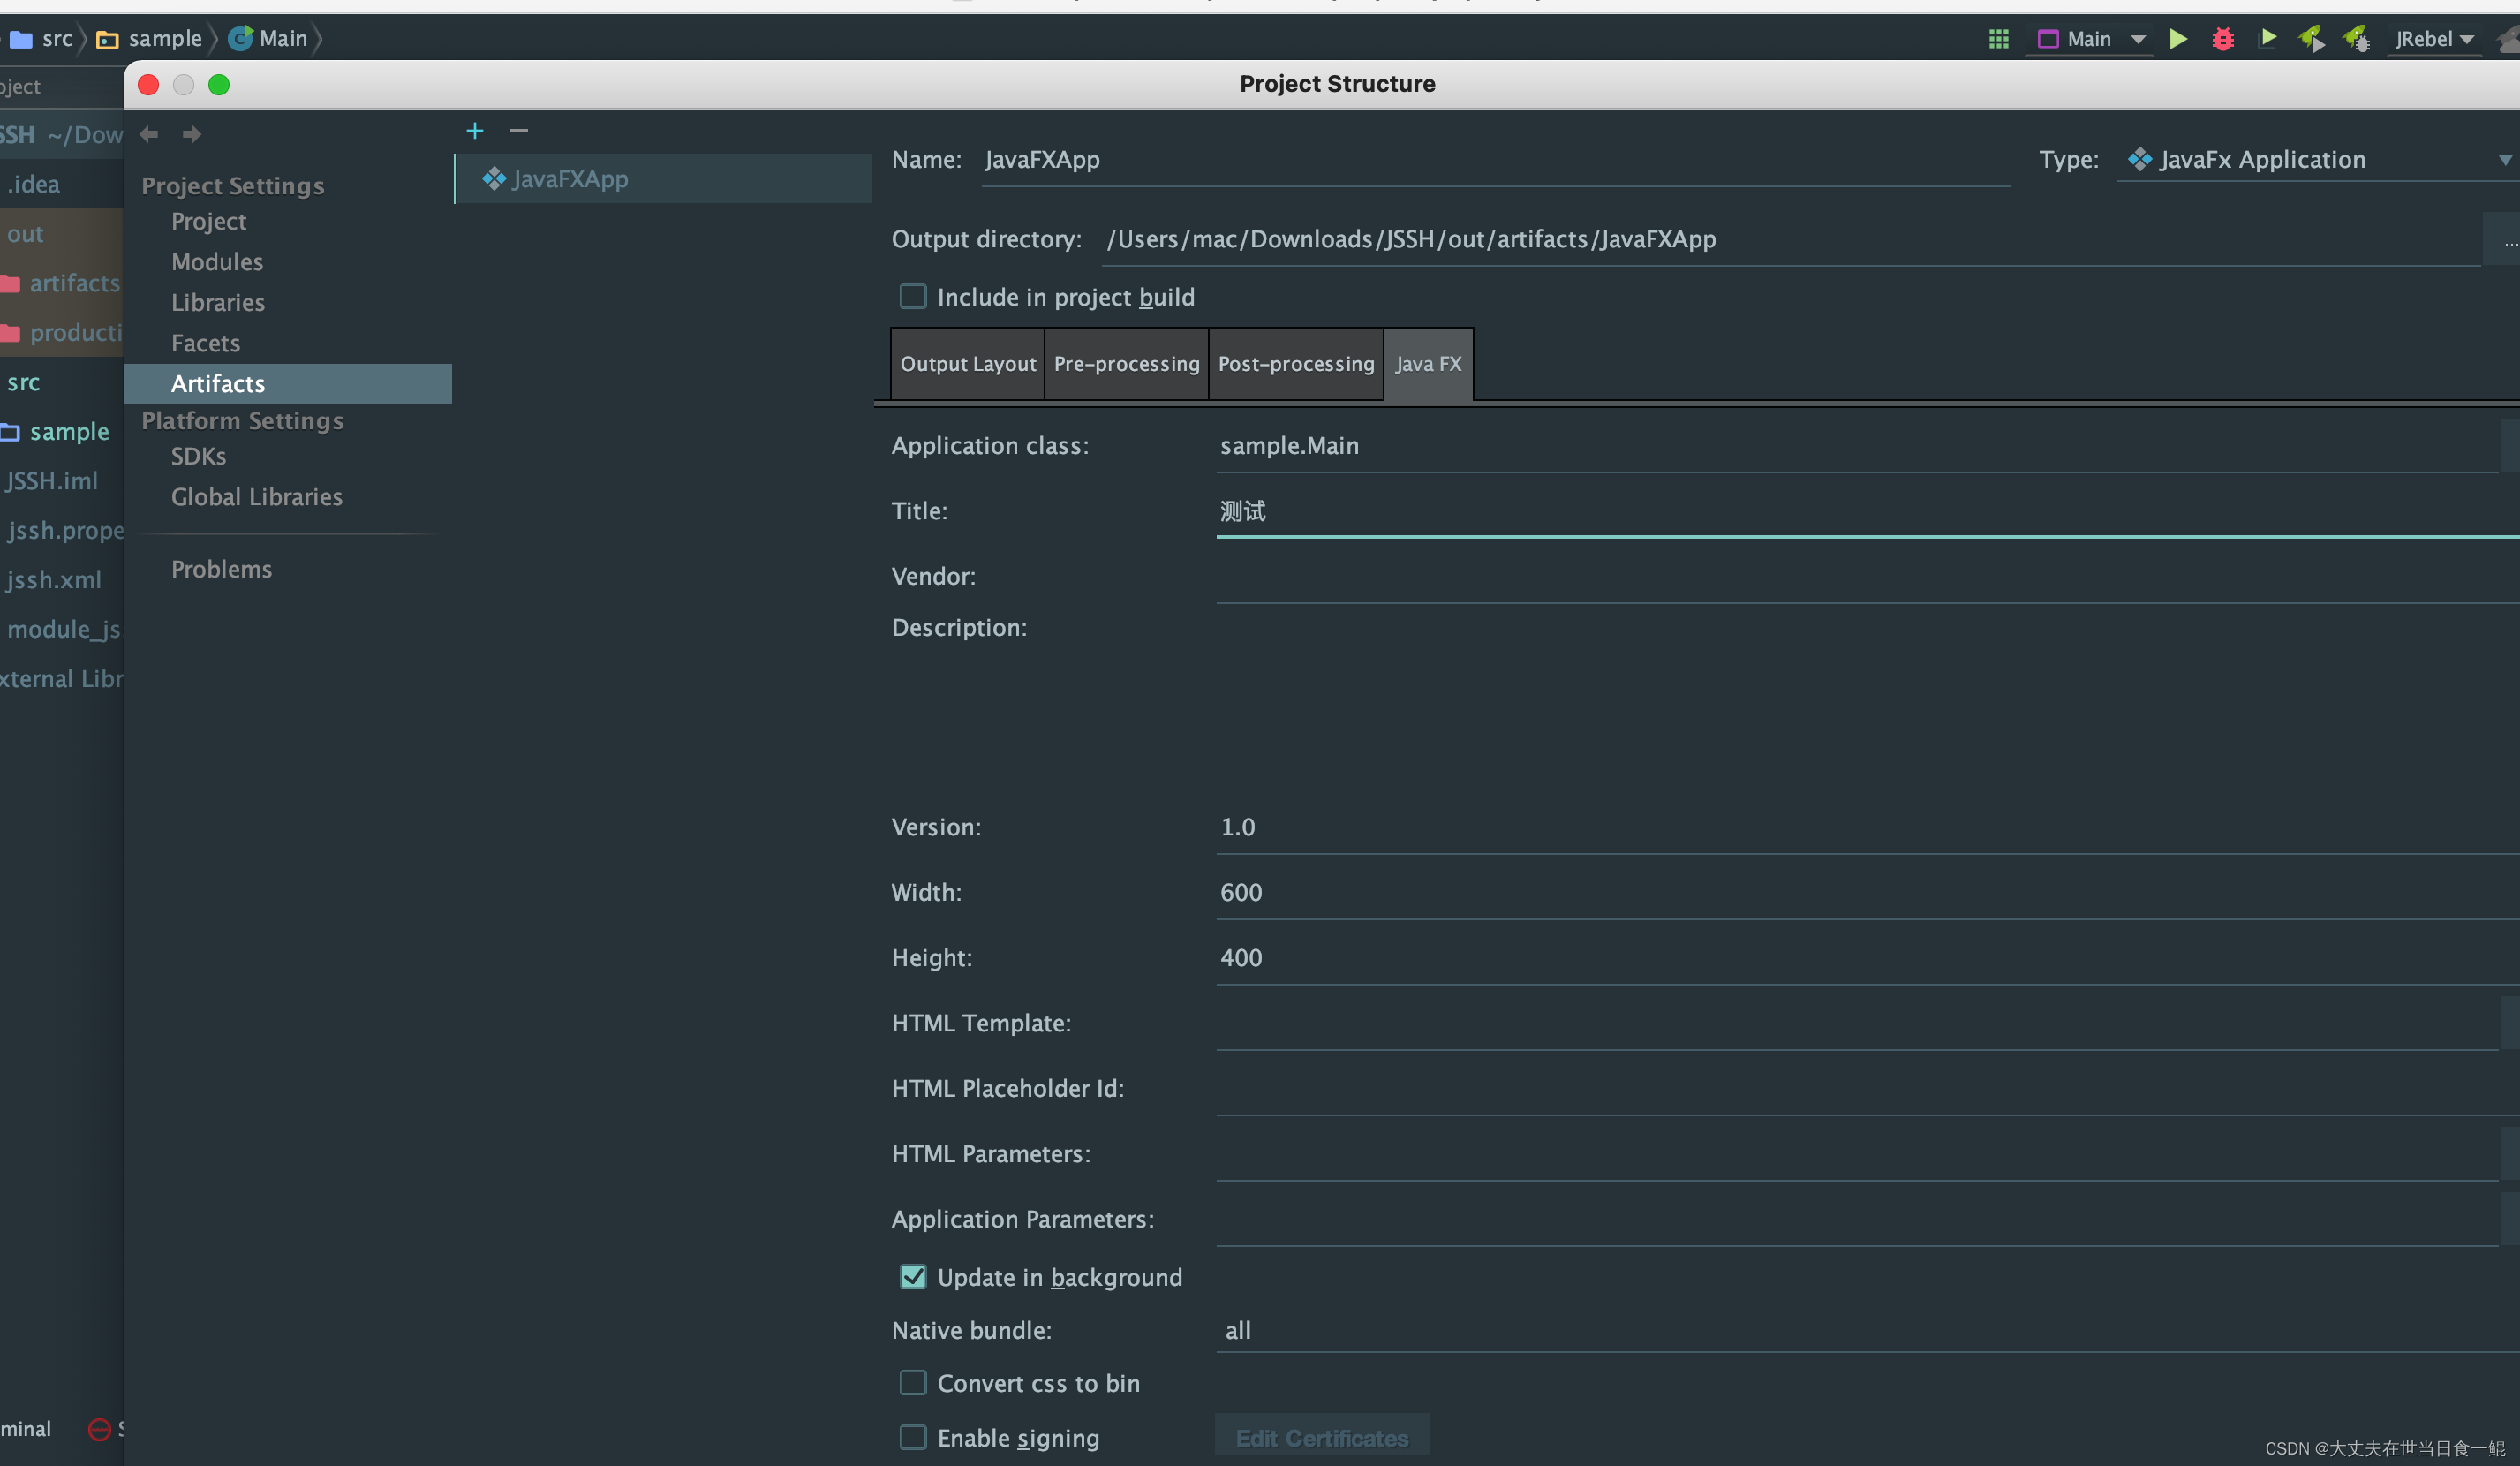Open Modules settings
The height and width of the screenshot is (1466, 2520).
coord(217,262)
